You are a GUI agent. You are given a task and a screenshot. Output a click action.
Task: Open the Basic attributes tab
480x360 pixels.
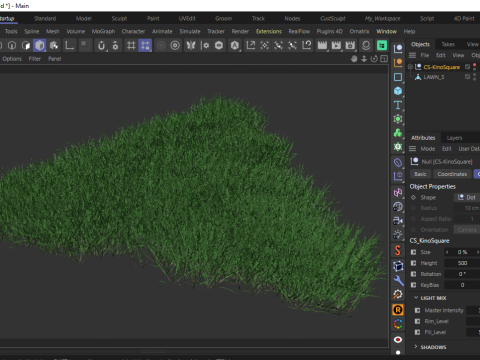click(420, 174)
